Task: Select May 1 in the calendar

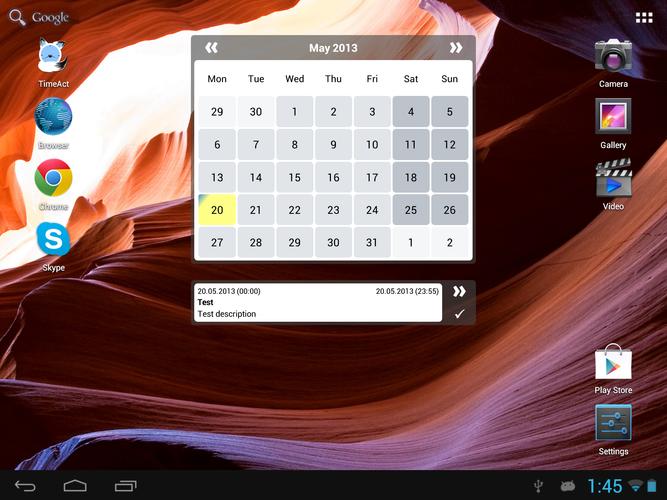Action: [x=294, y=111]
